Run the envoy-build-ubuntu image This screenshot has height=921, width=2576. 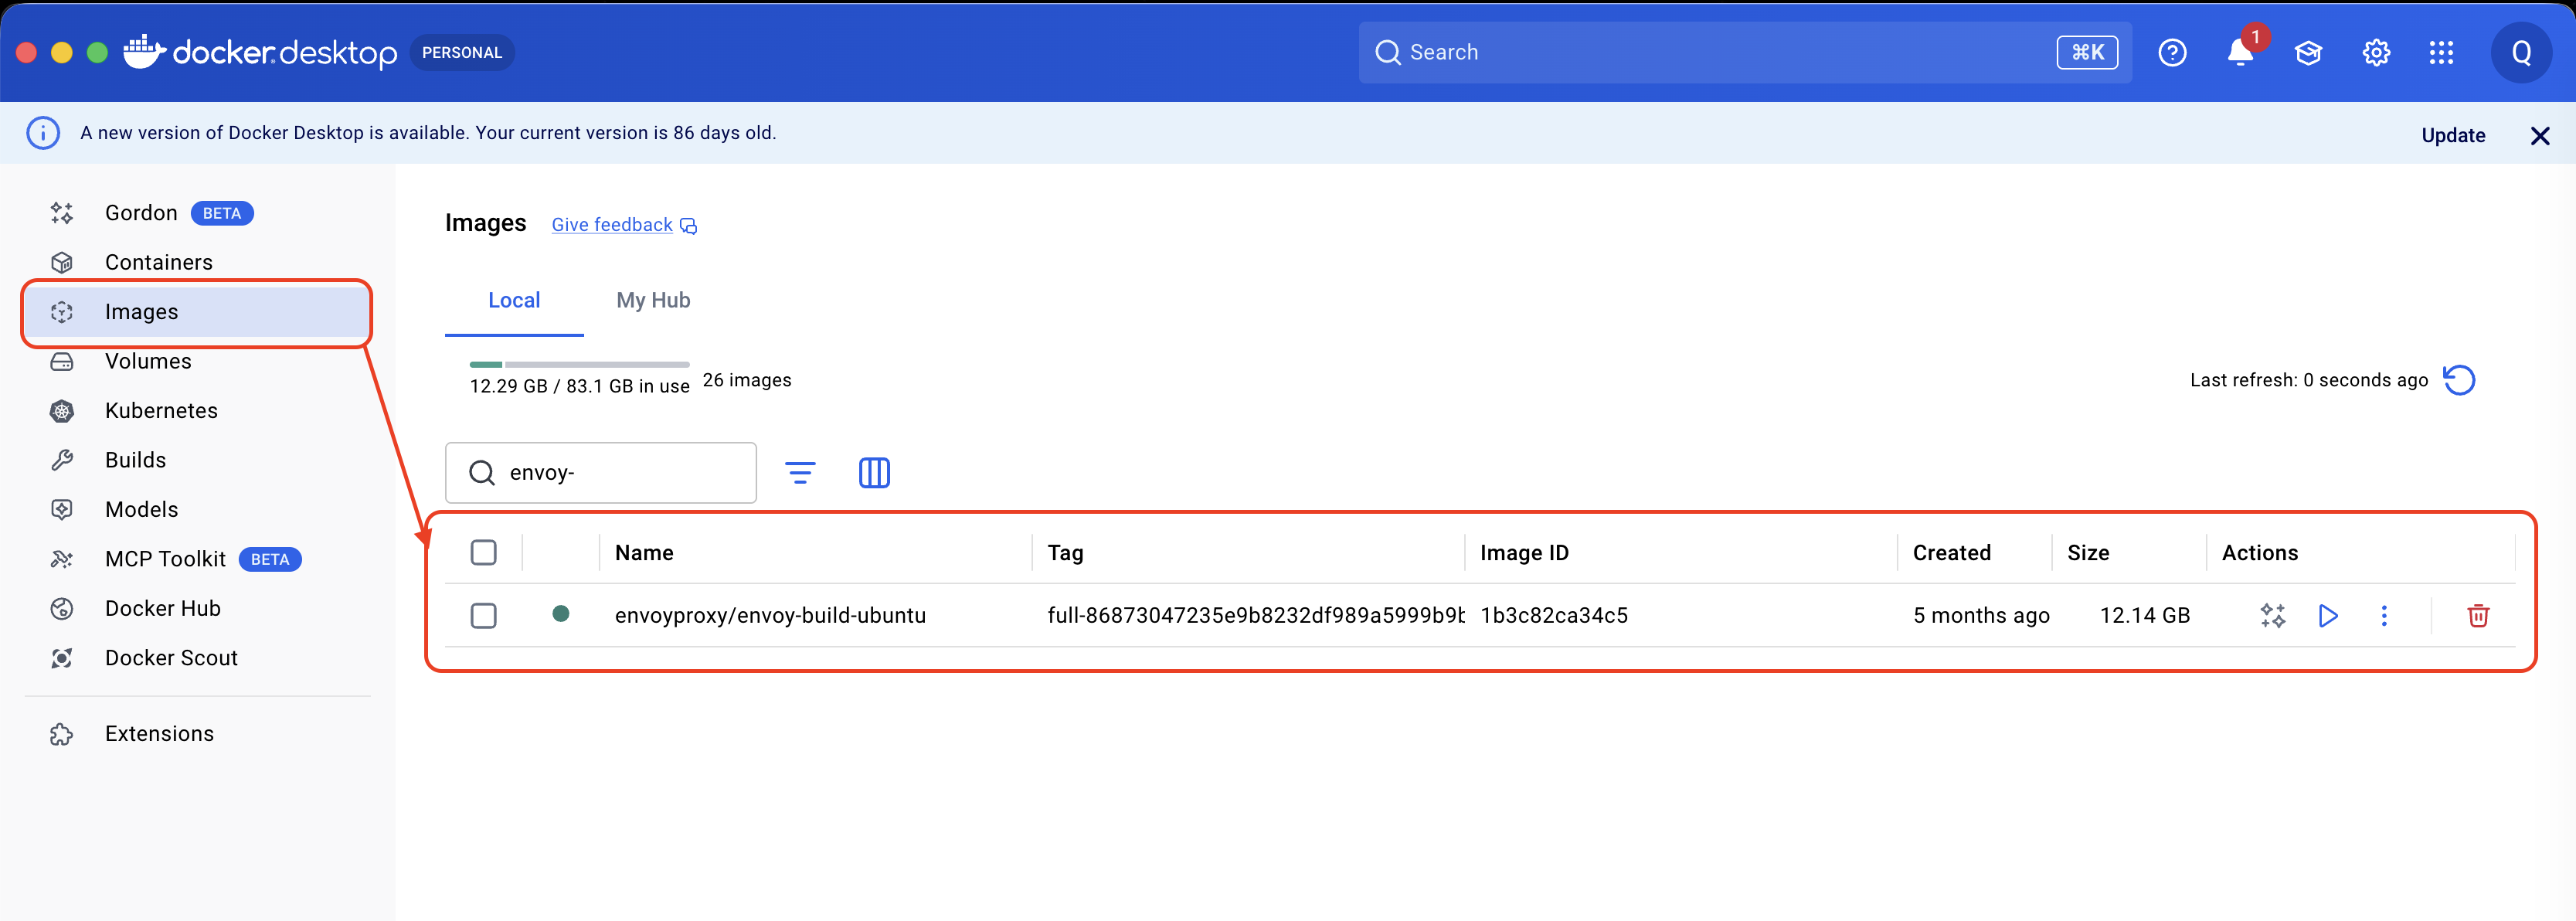tap(2328, 616)
